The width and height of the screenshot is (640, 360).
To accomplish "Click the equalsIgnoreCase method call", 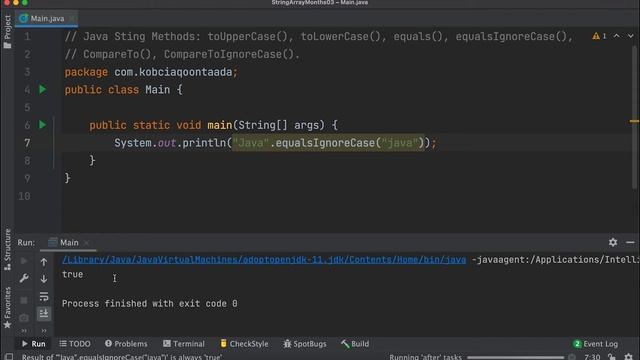I will point(325,143).
